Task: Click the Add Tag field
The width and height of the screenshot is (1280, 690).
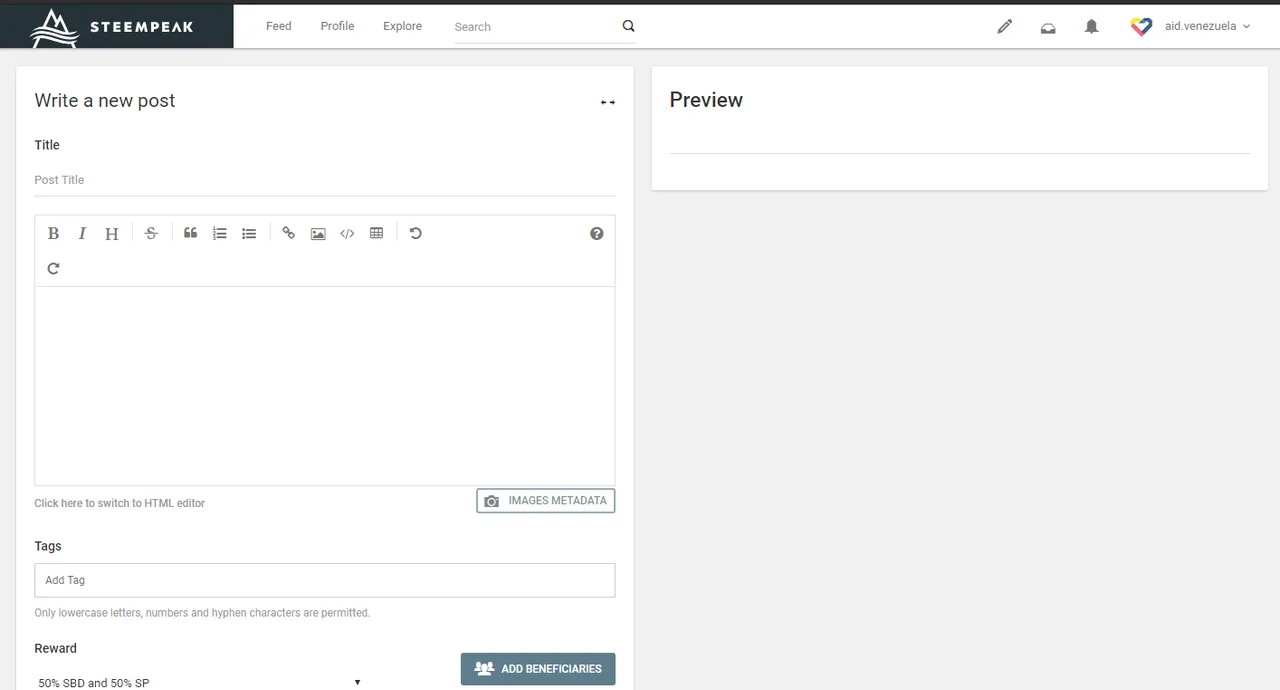Action: pyautogui.click(x=324, y=580)
